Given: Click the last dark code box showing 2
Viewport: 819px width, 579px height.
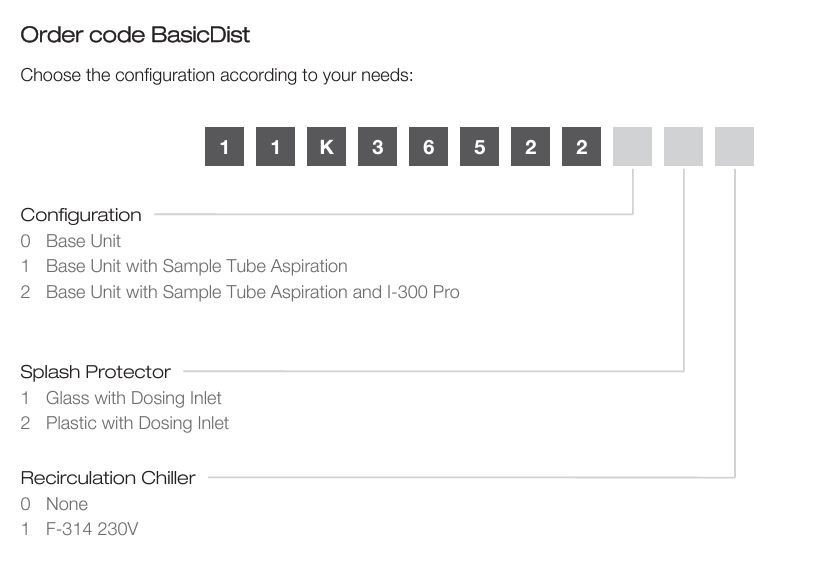Looking at the screenshot, I should pyautogui.click(x=581, y=146).
